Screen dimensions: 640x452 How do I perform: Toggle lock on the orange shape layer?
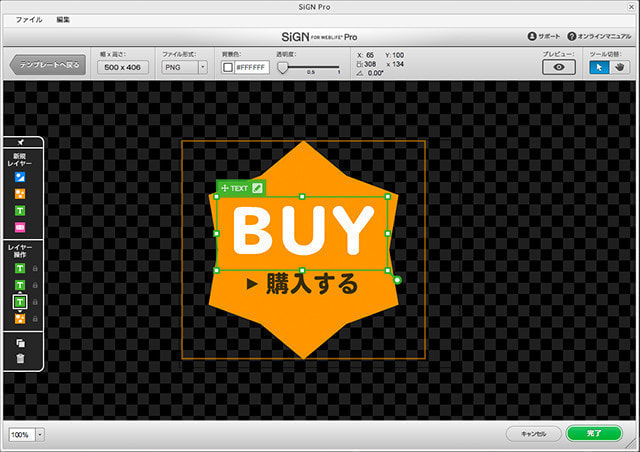[x=35, y=319]
